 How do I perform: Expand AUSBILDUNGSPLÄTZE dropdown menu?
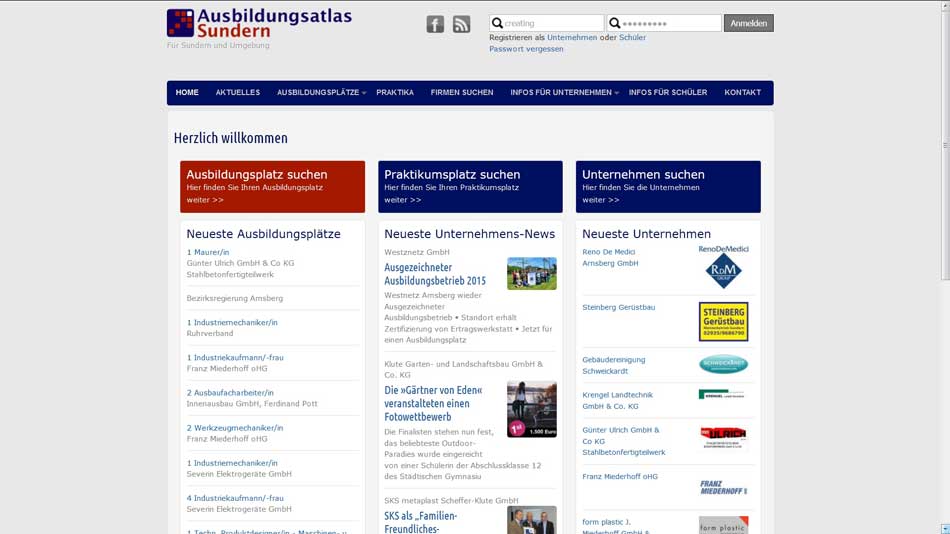click(321, 93)
